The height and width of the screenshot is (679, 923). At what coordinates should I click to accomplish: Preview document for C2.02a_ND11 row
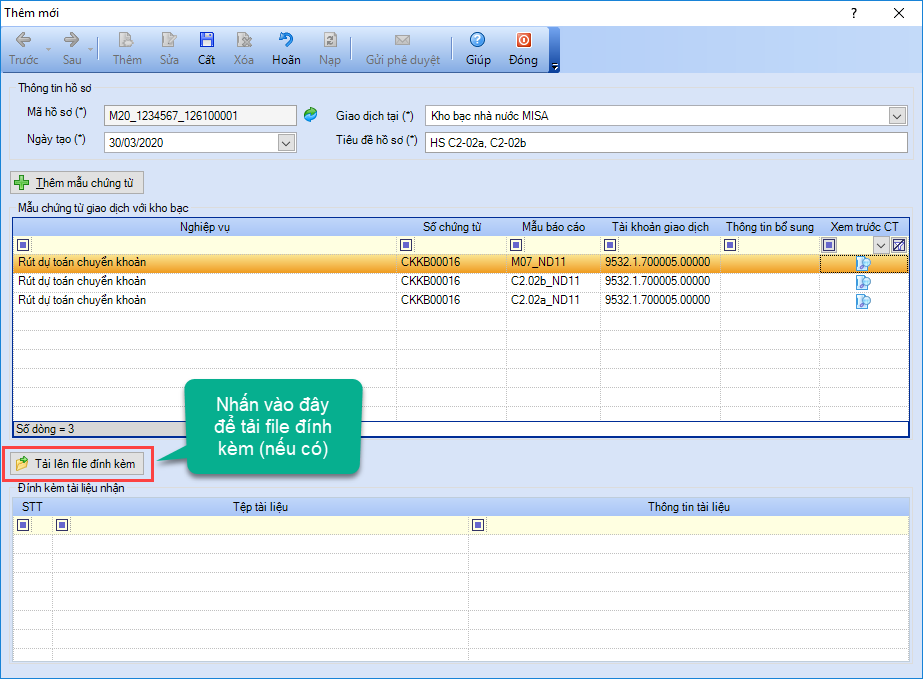[x=863, y=302]
